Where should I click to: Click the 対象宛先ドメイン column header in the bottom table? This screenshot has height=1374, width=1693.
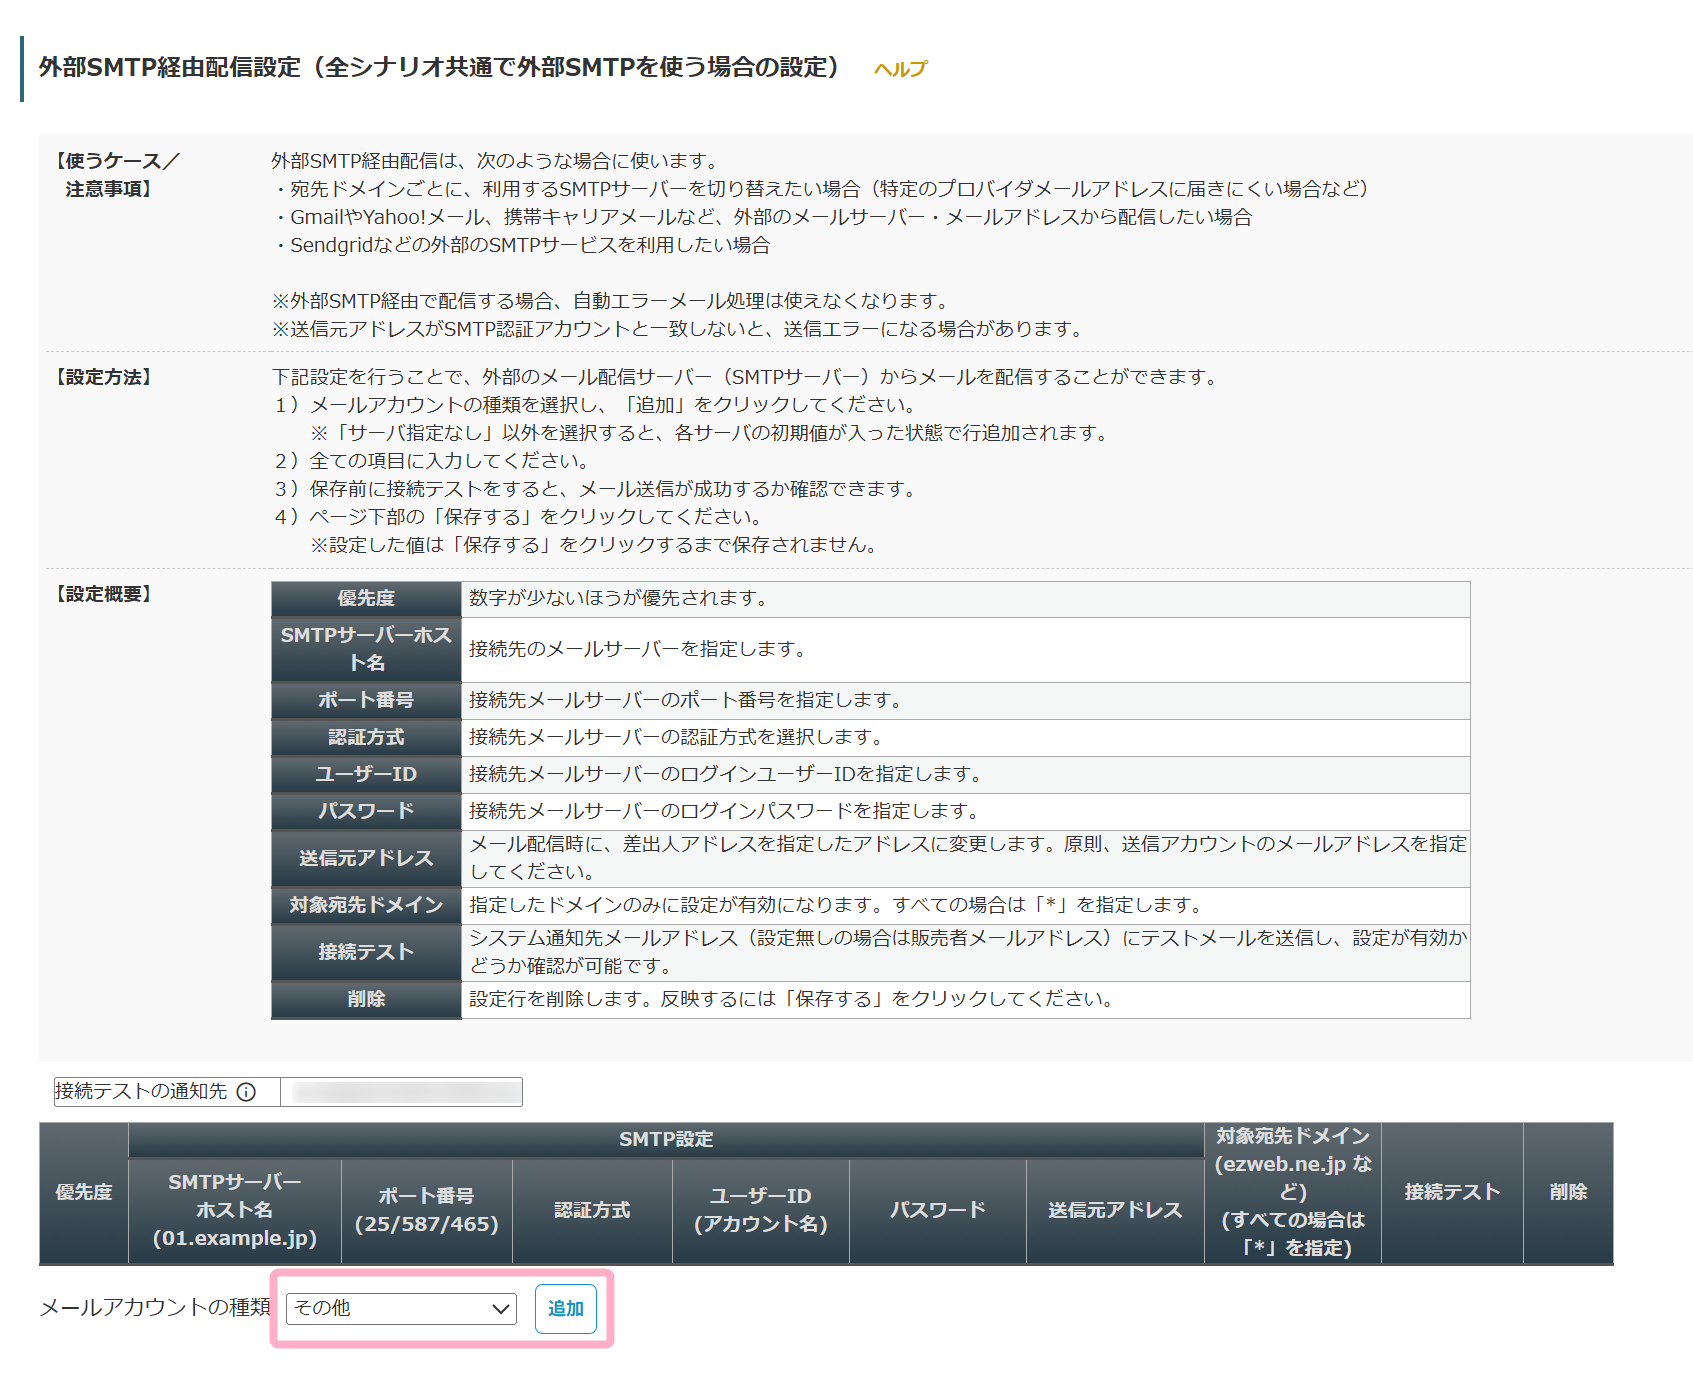(1293, 1193)
